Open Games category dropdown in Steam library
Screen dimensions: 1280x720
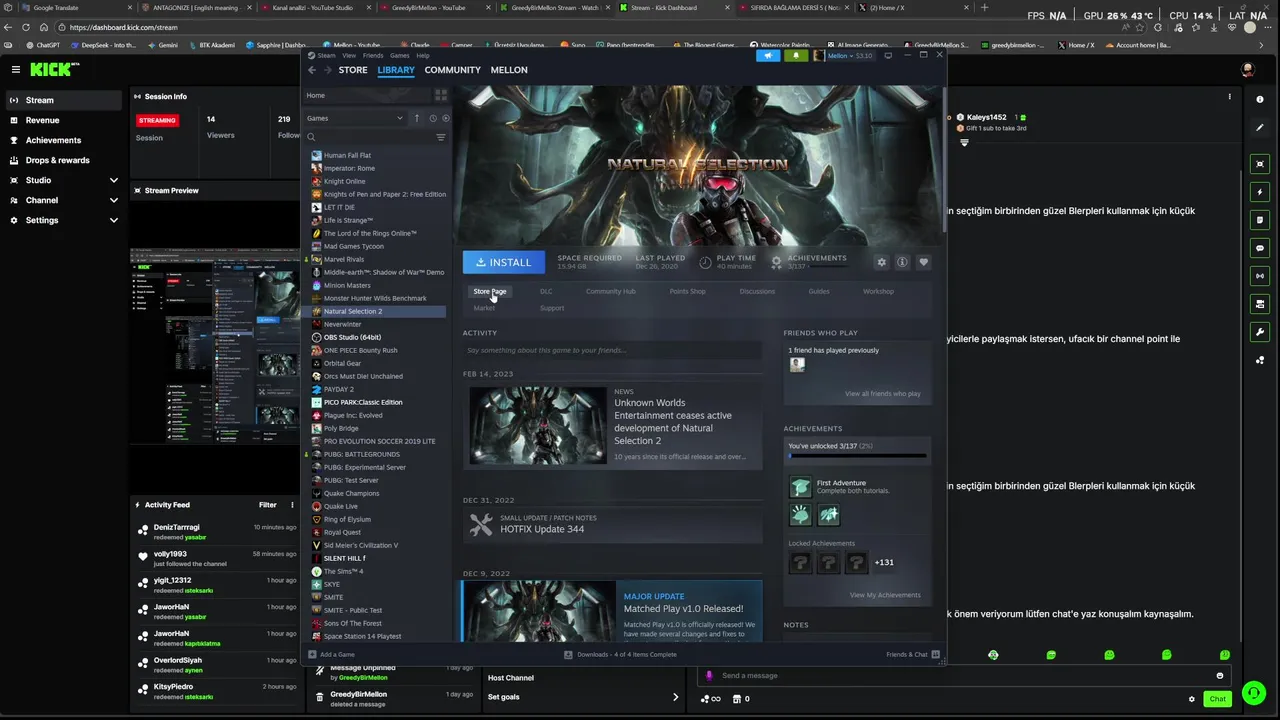point(355,118)
